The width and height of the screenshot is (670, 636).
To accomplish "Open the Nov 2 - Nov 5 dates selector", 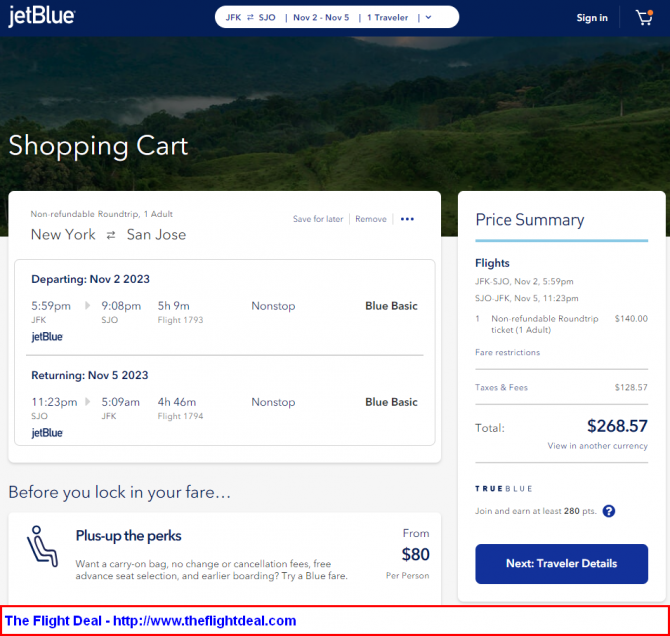I will [321, 18].
